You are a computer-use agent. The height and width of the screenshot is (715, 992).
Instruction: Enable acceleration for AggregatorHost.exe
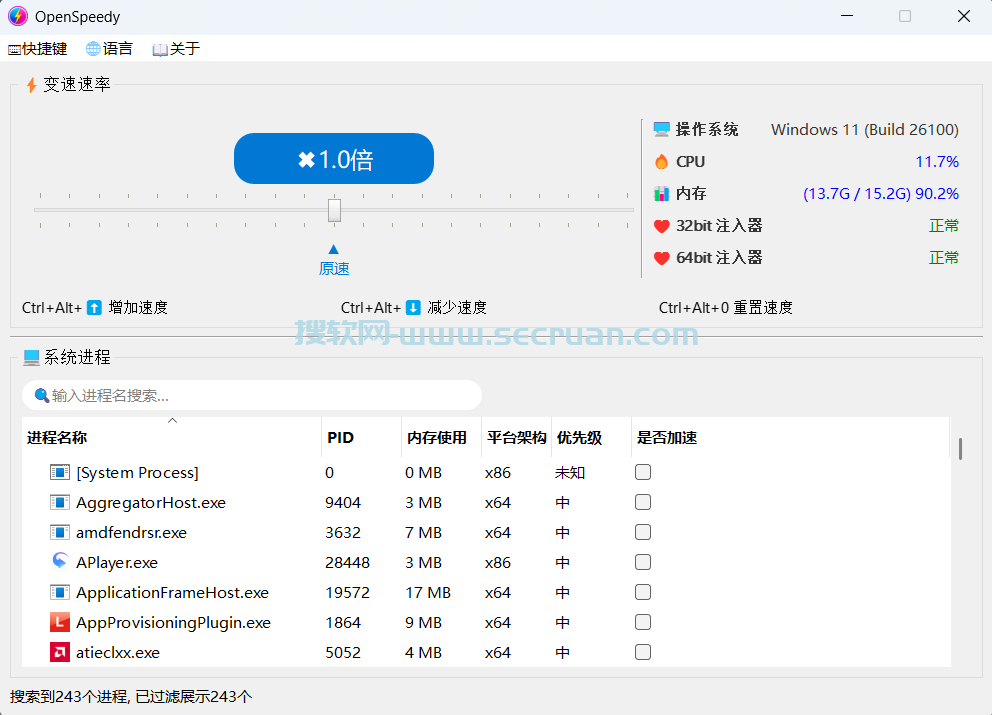643,502
